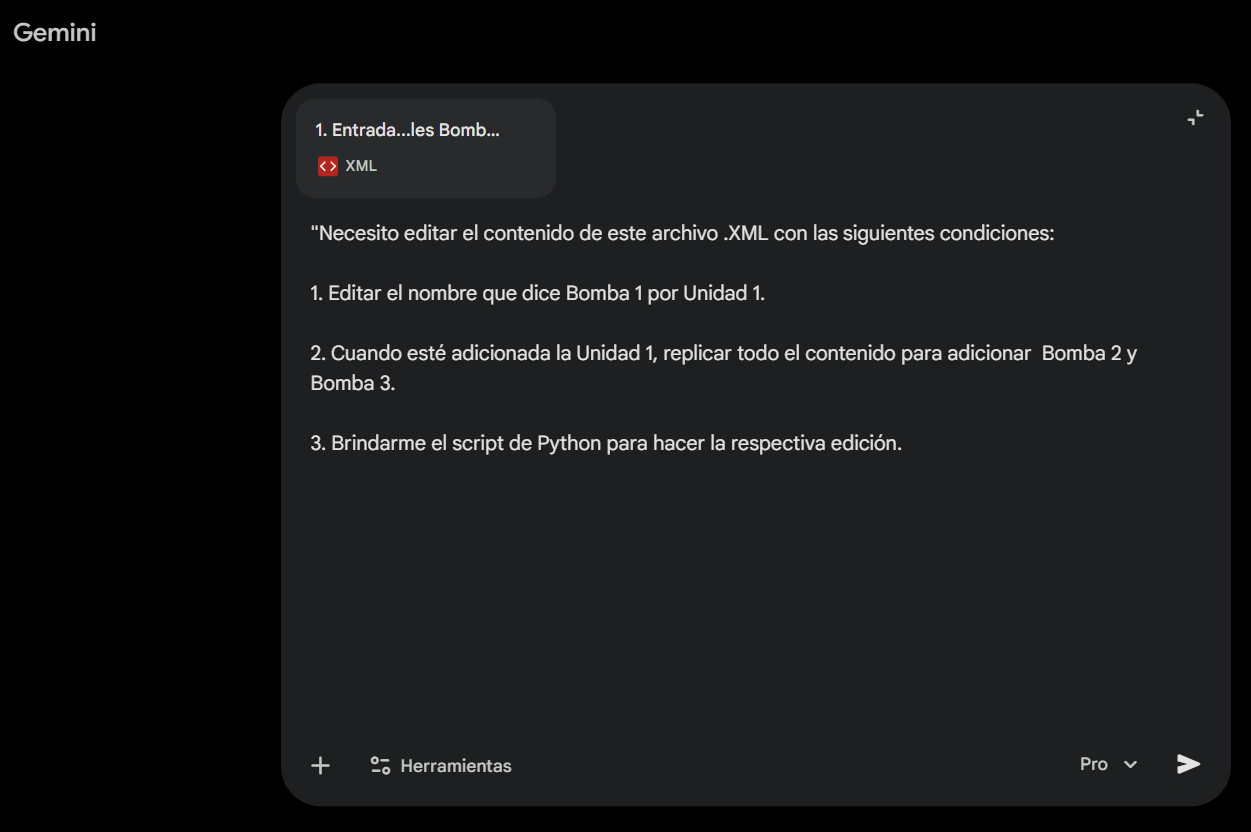Open the Pro model selector

(x=1109, y=764)
